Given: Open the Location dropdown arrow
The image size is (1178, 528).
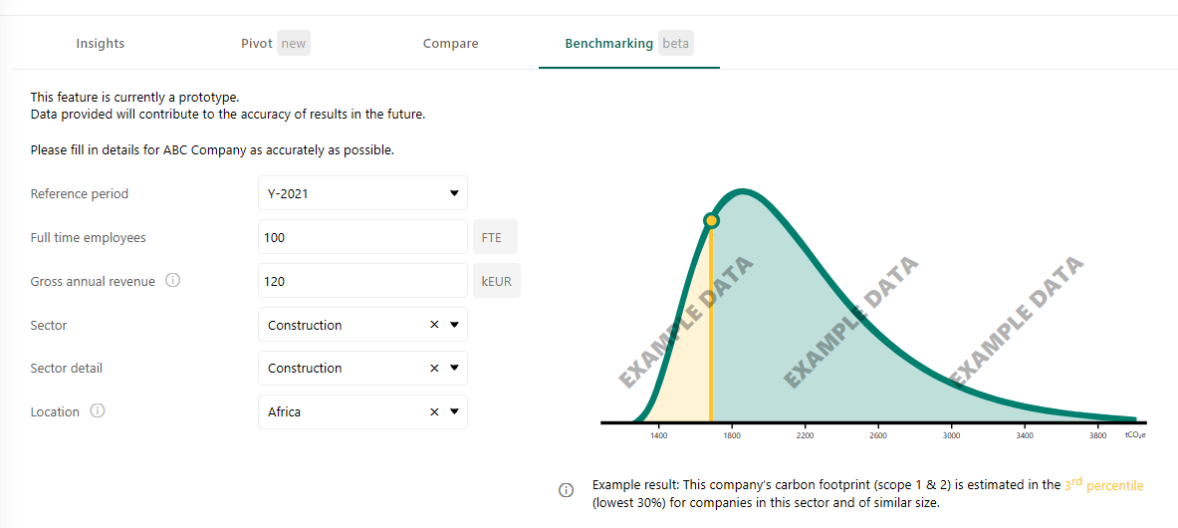Looking at the screenshot, I should (454, 412).
